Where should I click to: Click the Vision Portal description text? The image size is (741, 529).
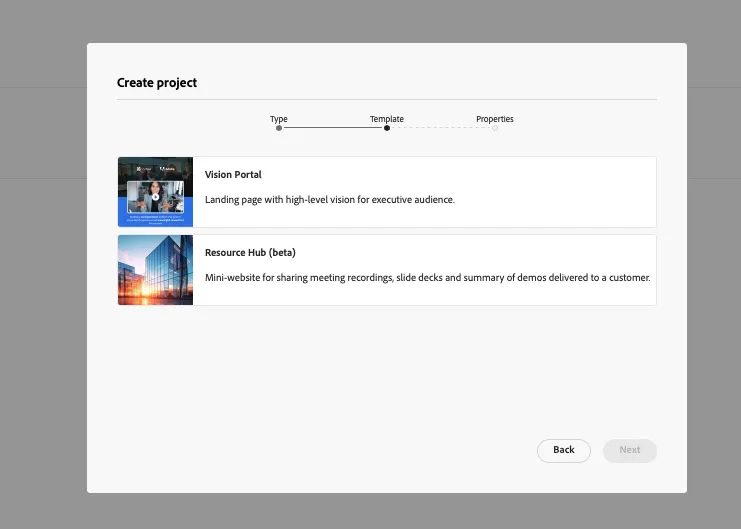pos(330,199)
